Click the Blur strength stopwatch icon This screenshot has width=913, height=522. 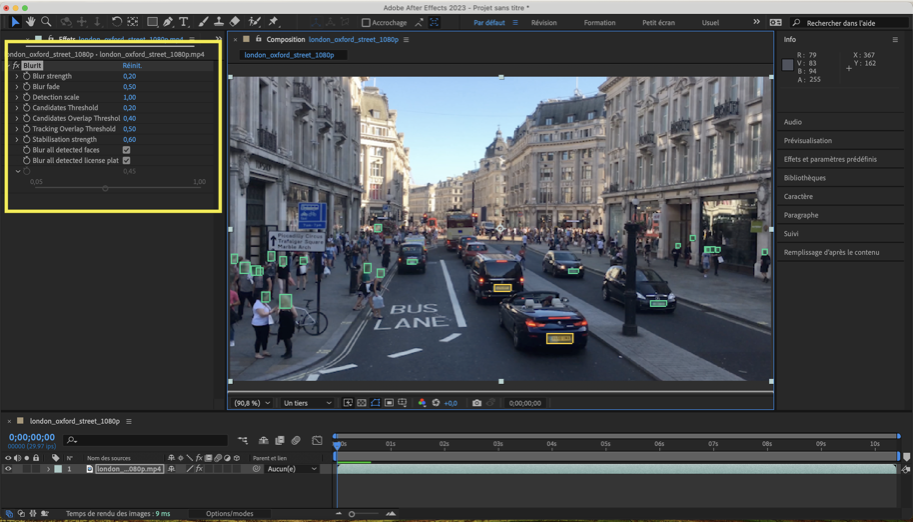[27, 76]
